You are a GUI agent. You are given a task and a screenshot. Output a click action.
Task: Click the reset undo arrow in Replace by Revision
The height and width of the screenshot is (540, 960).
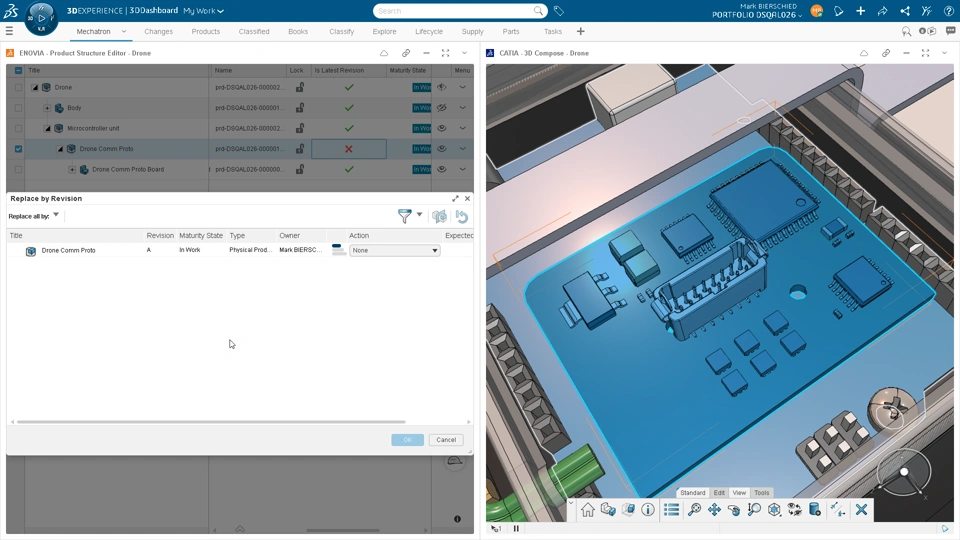462,216
